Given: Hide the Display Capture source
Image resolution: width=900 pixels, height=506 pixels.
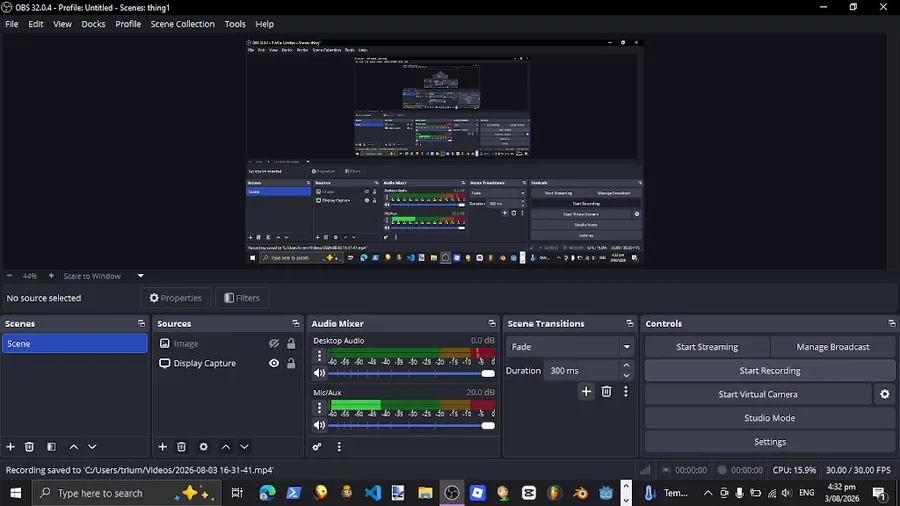Looking at the screenshot, I should pos(274,363).
